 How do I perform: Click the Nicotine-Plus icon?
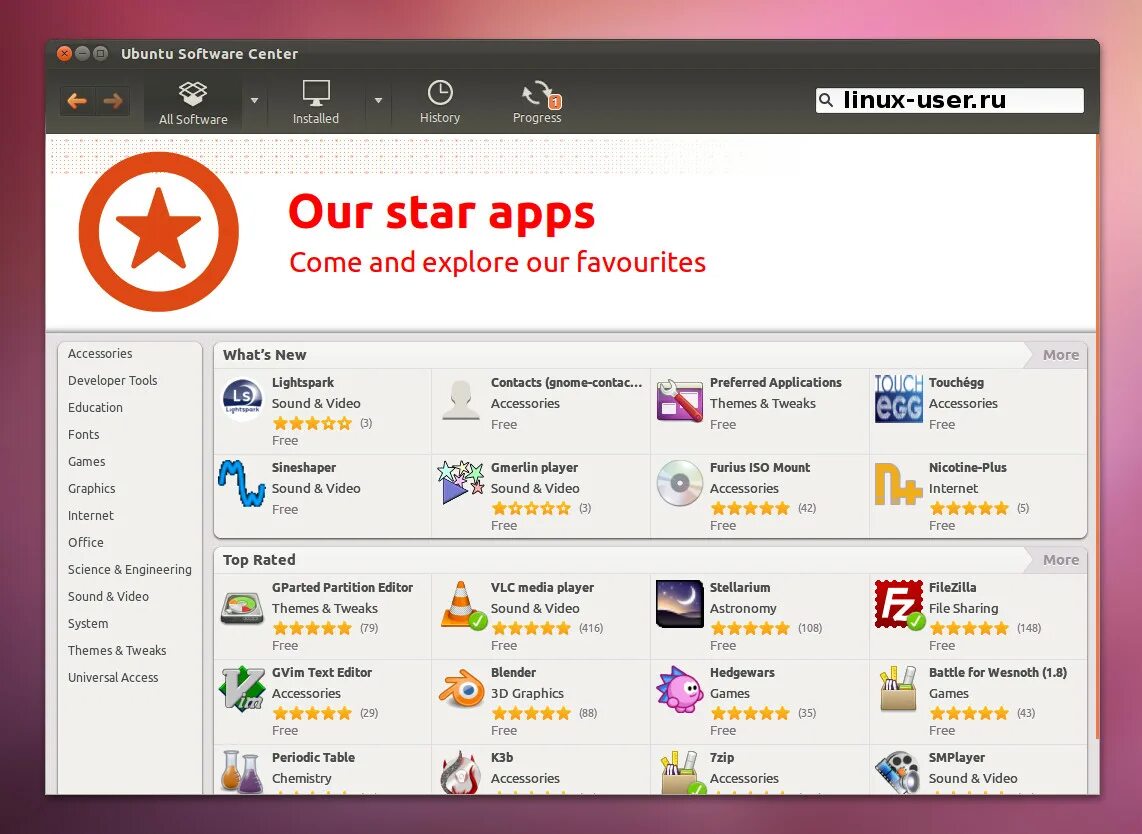898,484
